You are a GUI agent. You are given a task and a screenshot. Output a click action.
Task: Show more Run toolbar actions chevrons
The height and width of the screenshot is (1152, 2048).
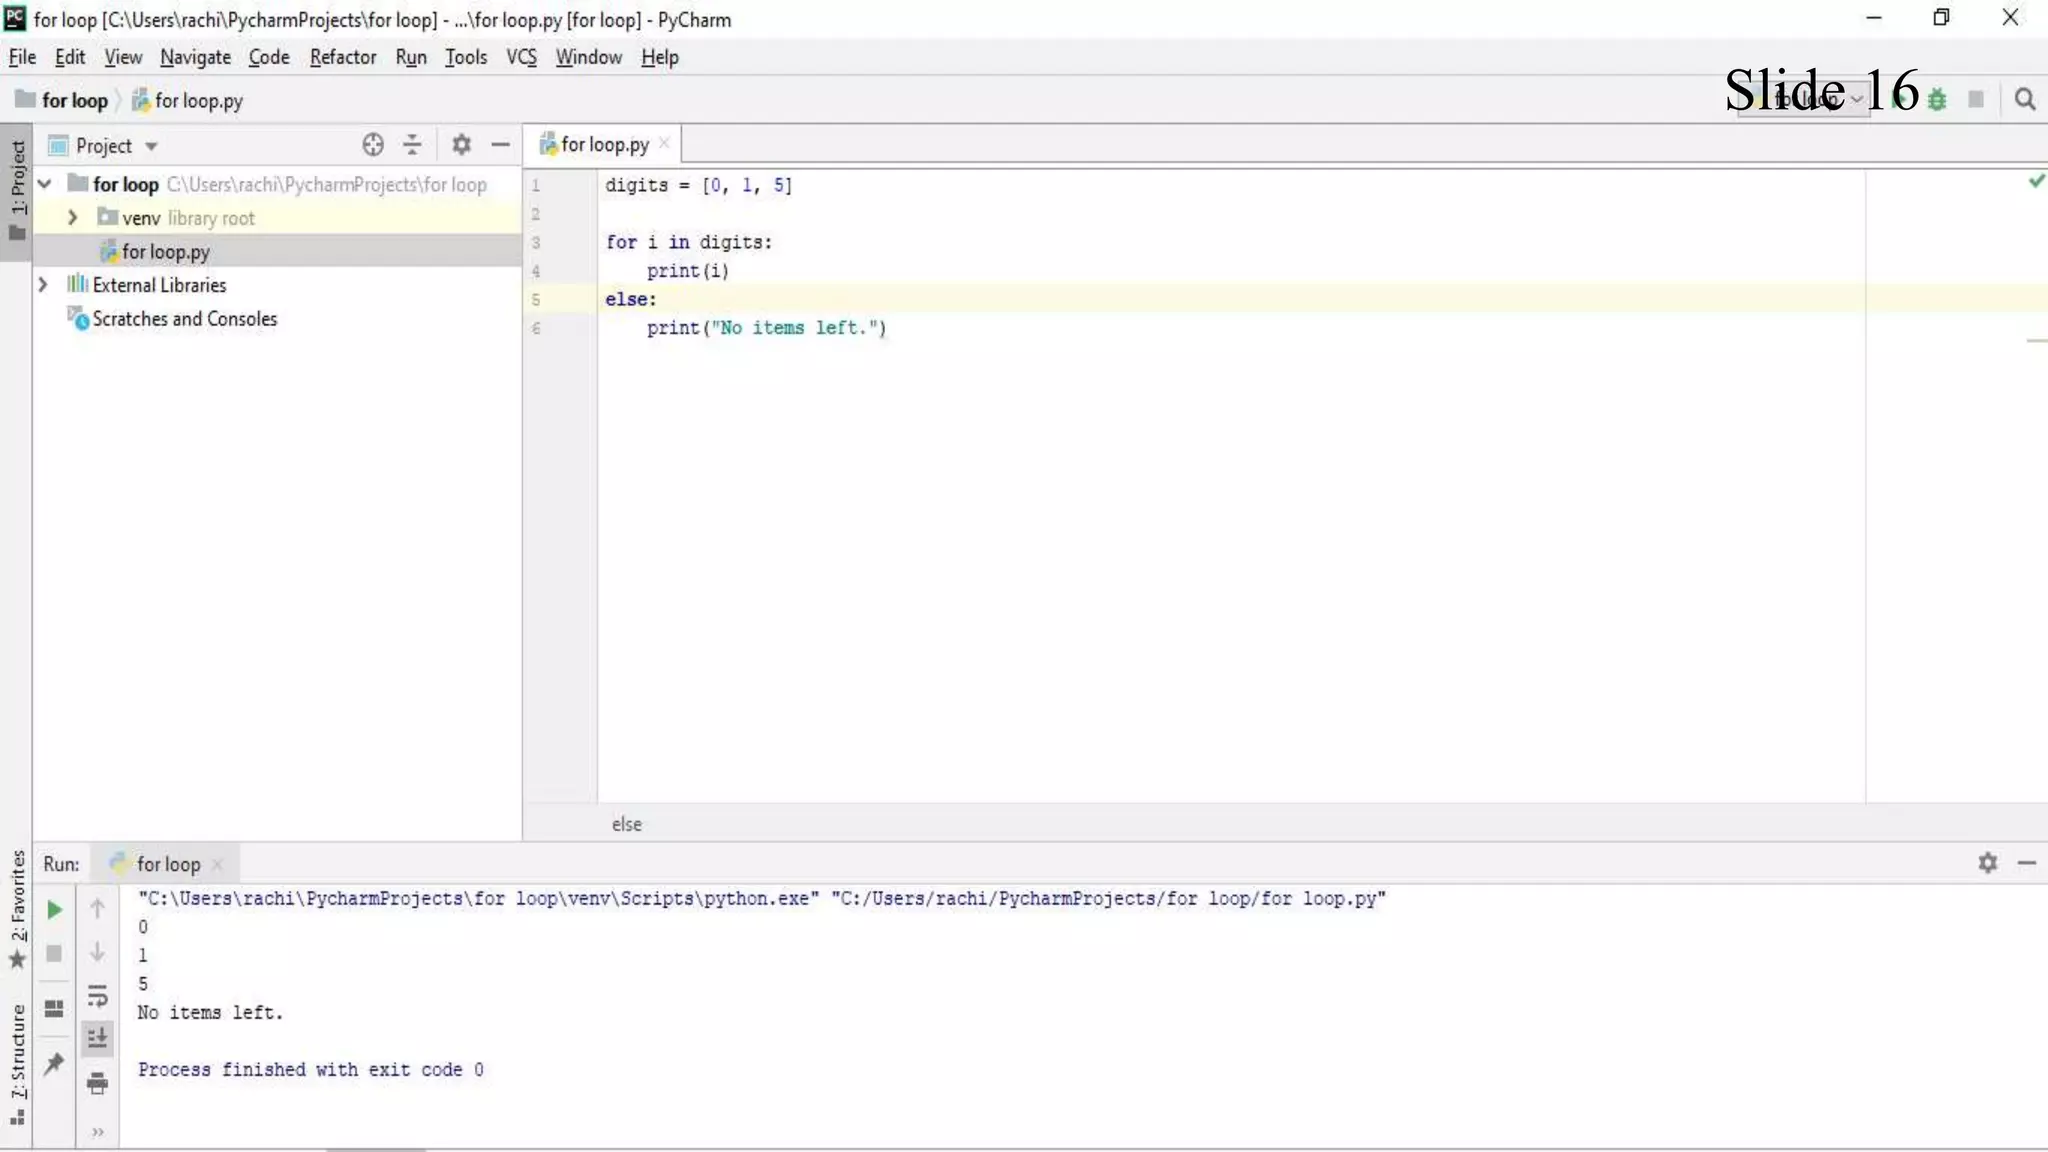point(97,1132)
